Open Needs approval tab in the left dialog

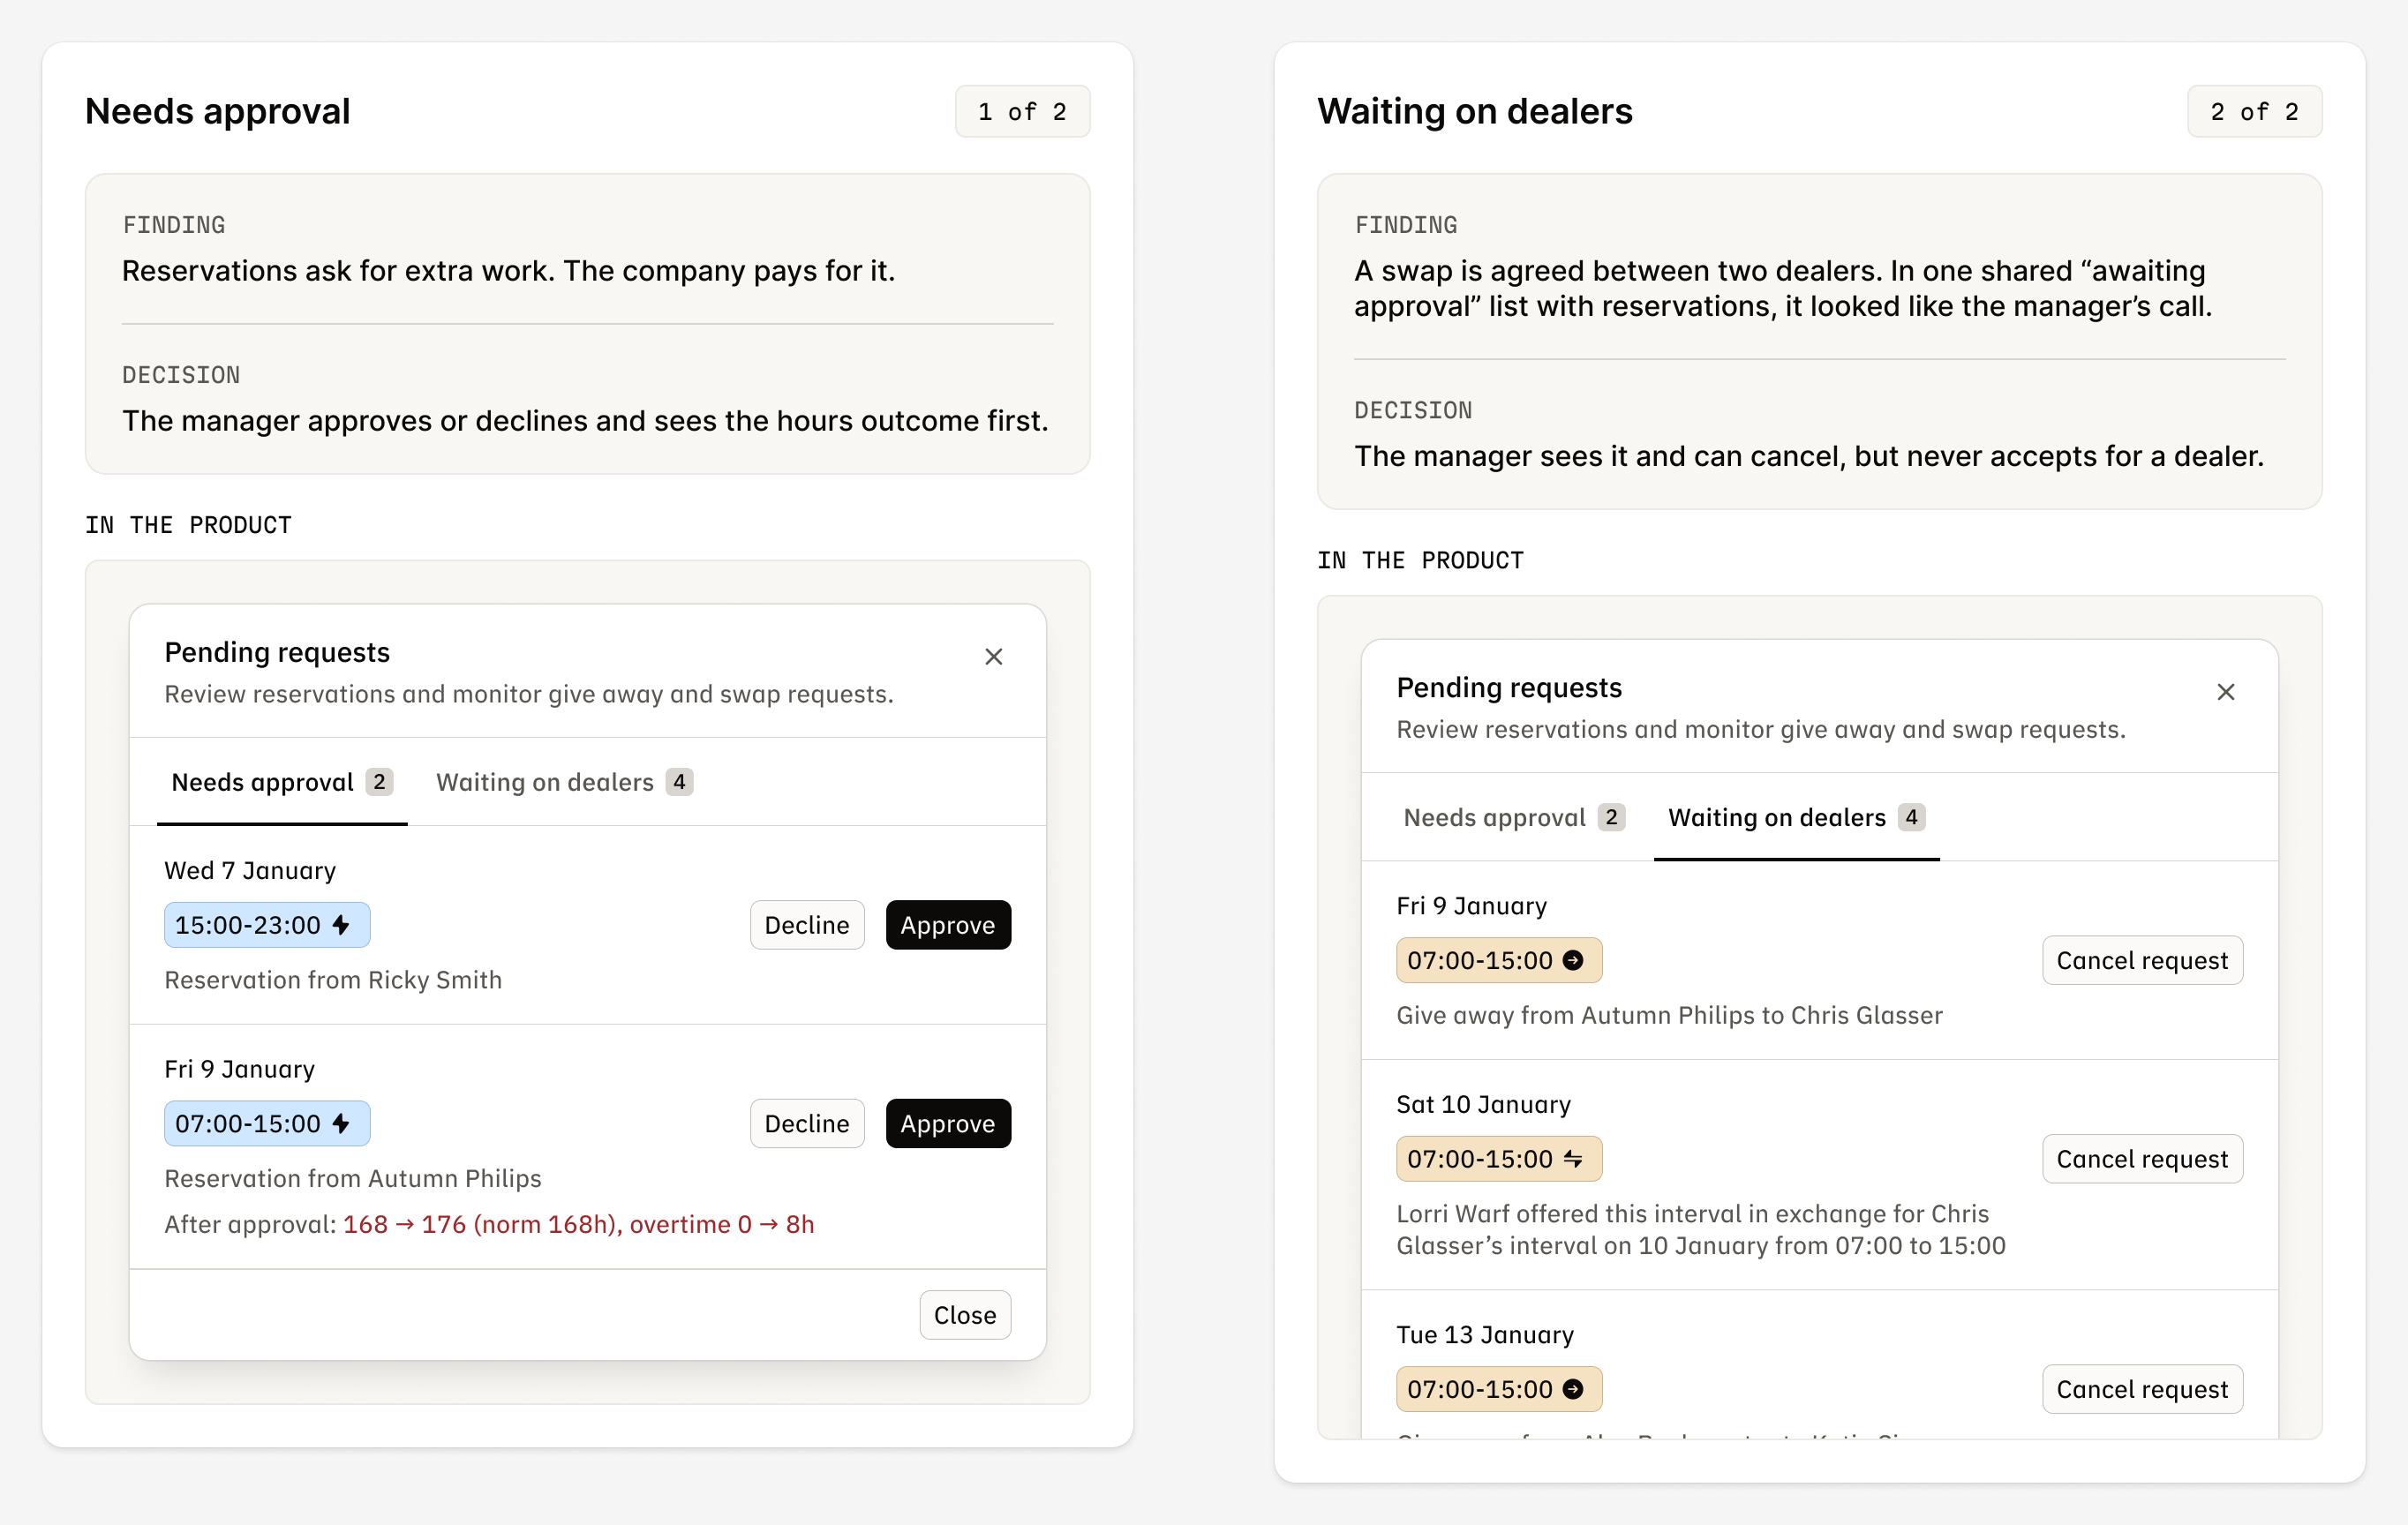(x=282, y=782)
